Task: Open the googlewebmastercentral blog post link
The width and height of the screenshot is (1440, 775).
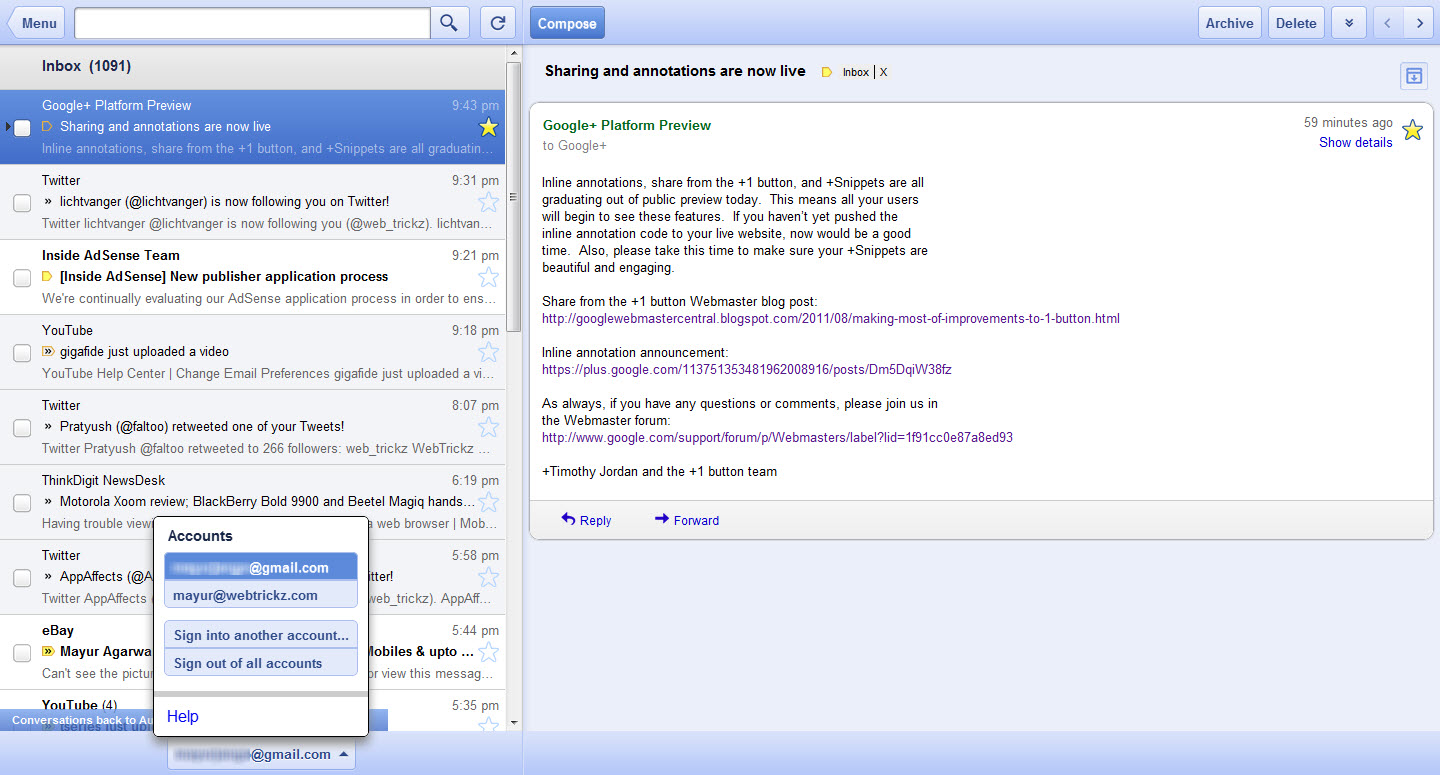Action: click(831, 319)
